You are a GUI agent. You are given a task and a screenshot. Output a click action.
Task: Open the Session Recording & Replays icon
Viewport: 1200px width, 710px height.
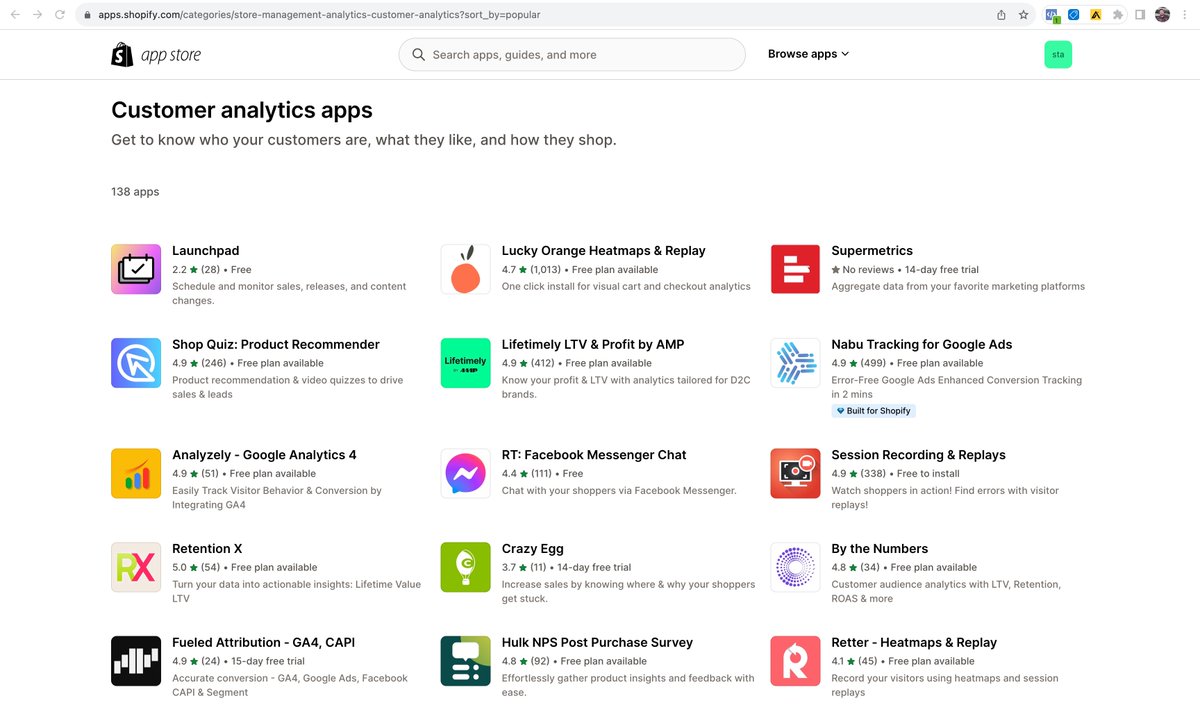coord(796,473)
